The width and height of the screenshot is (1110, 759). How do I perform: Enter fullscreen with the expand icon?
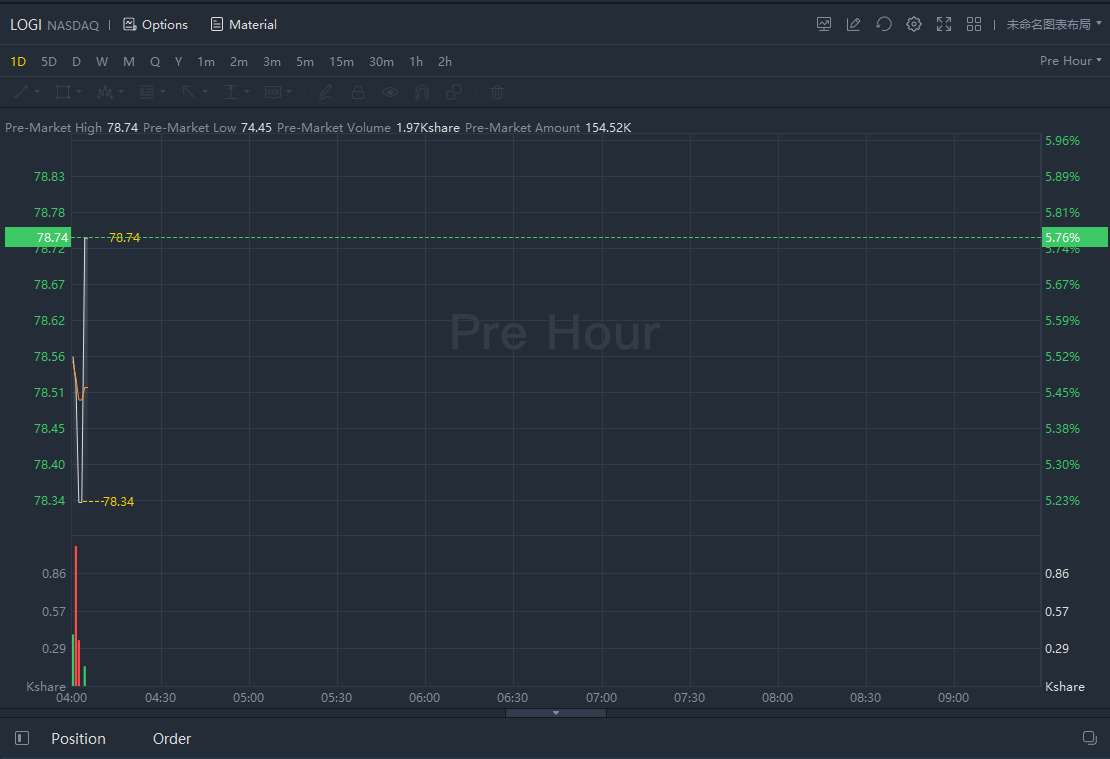click(x=944, y=24)
